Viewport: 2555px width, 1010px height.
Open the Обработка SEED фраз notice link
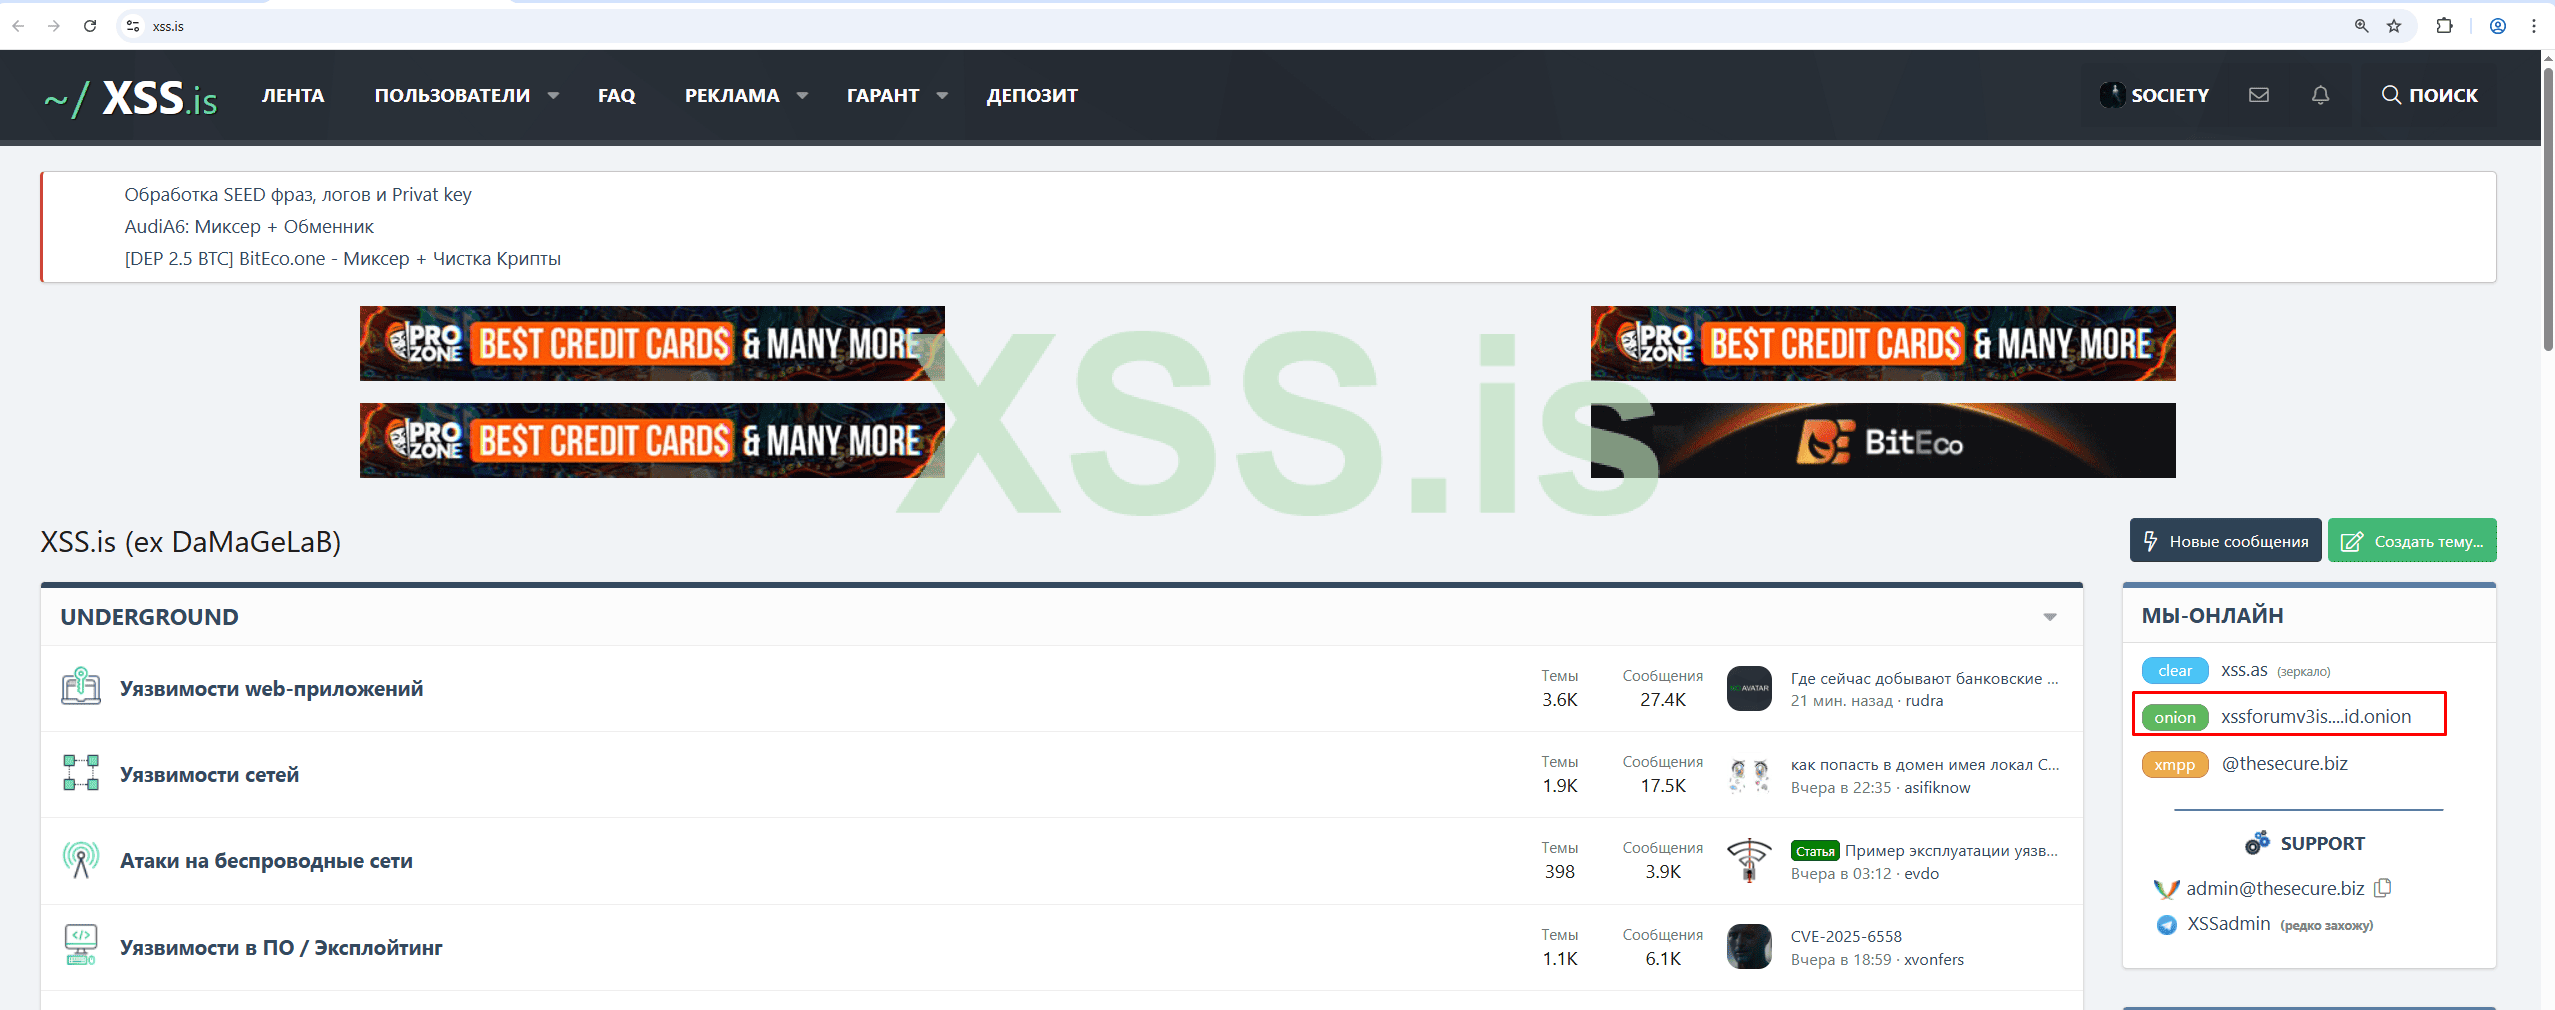tap(298, 195)
